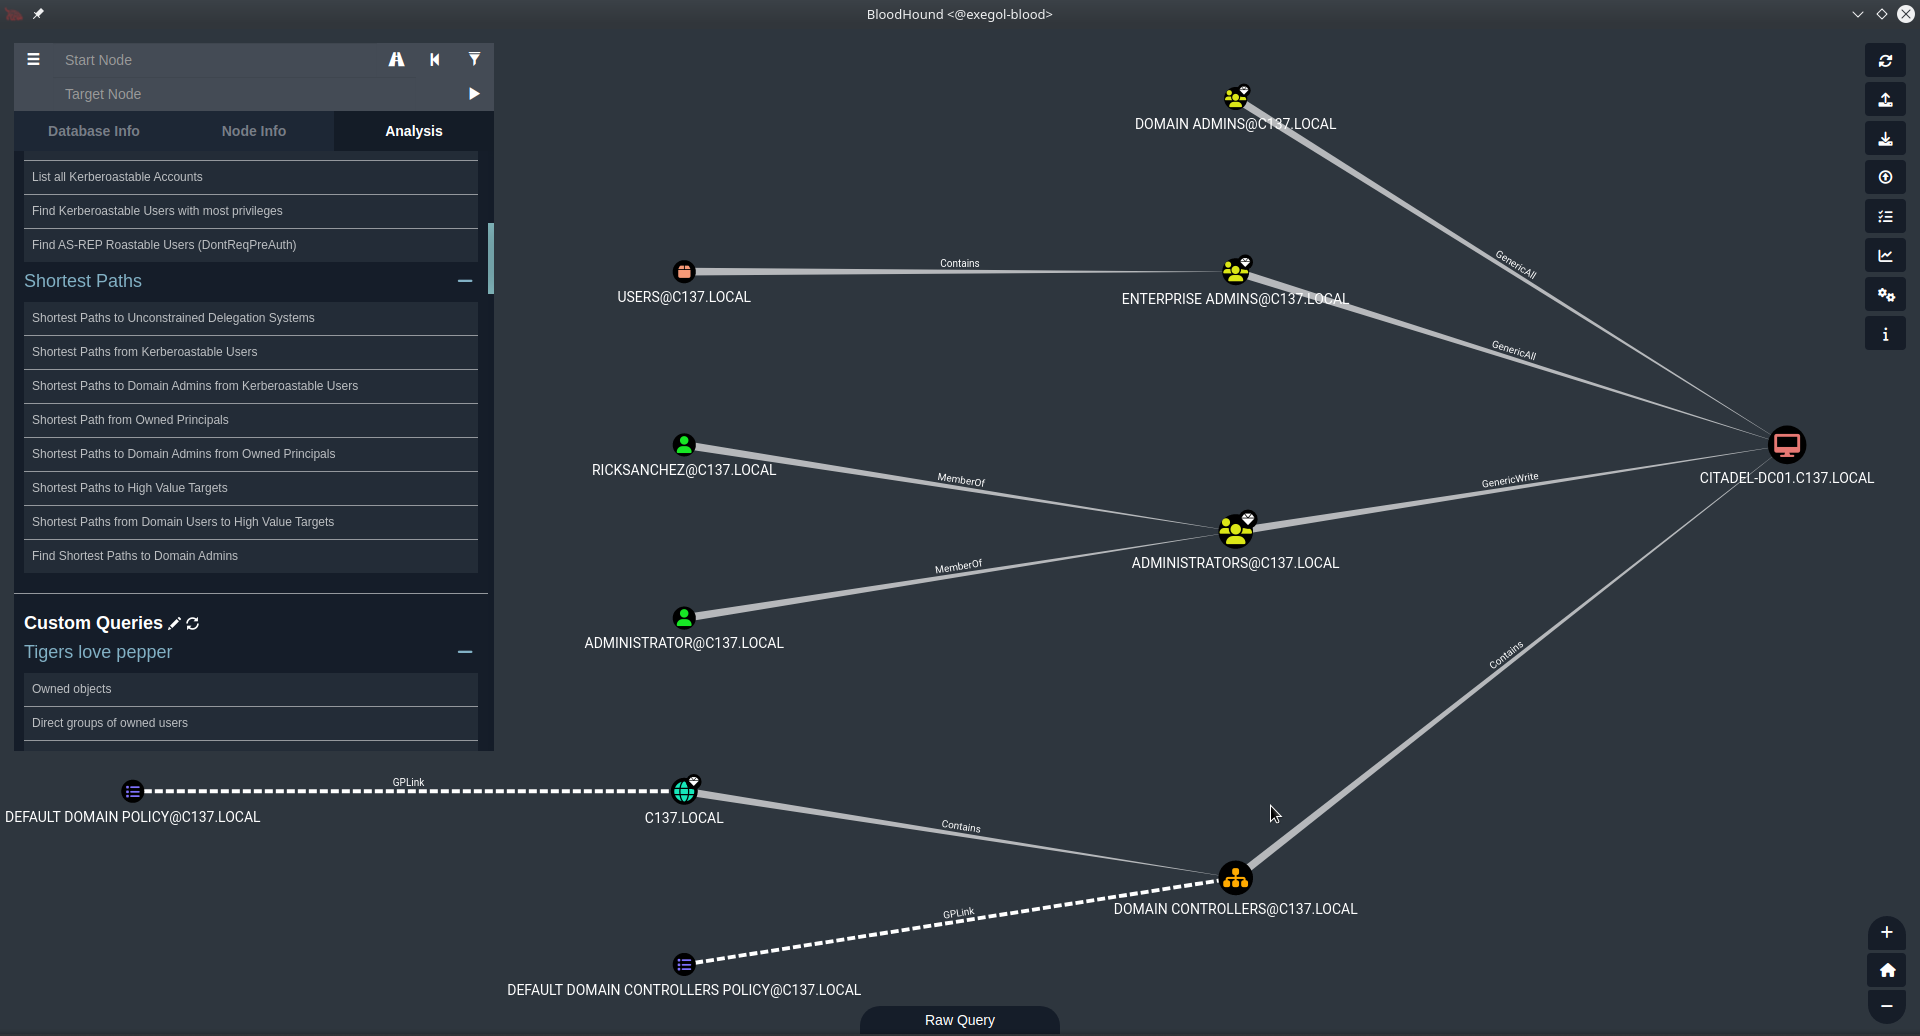The height and width of the screenshot is (1036, 1920).
Task: Open the settings gears icon
Action: pyautogui.click(x=1885, y=295)
